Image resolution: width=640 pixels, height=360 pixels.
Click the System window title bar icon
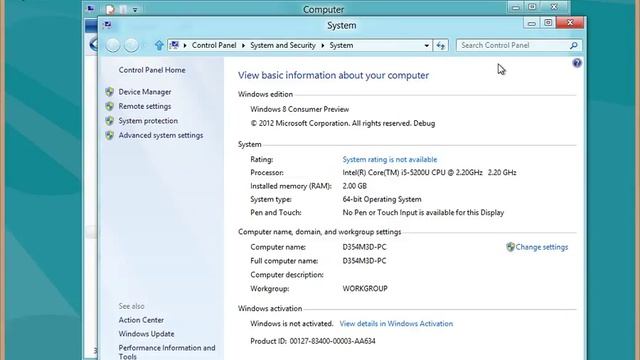click(x=107, y=25)
